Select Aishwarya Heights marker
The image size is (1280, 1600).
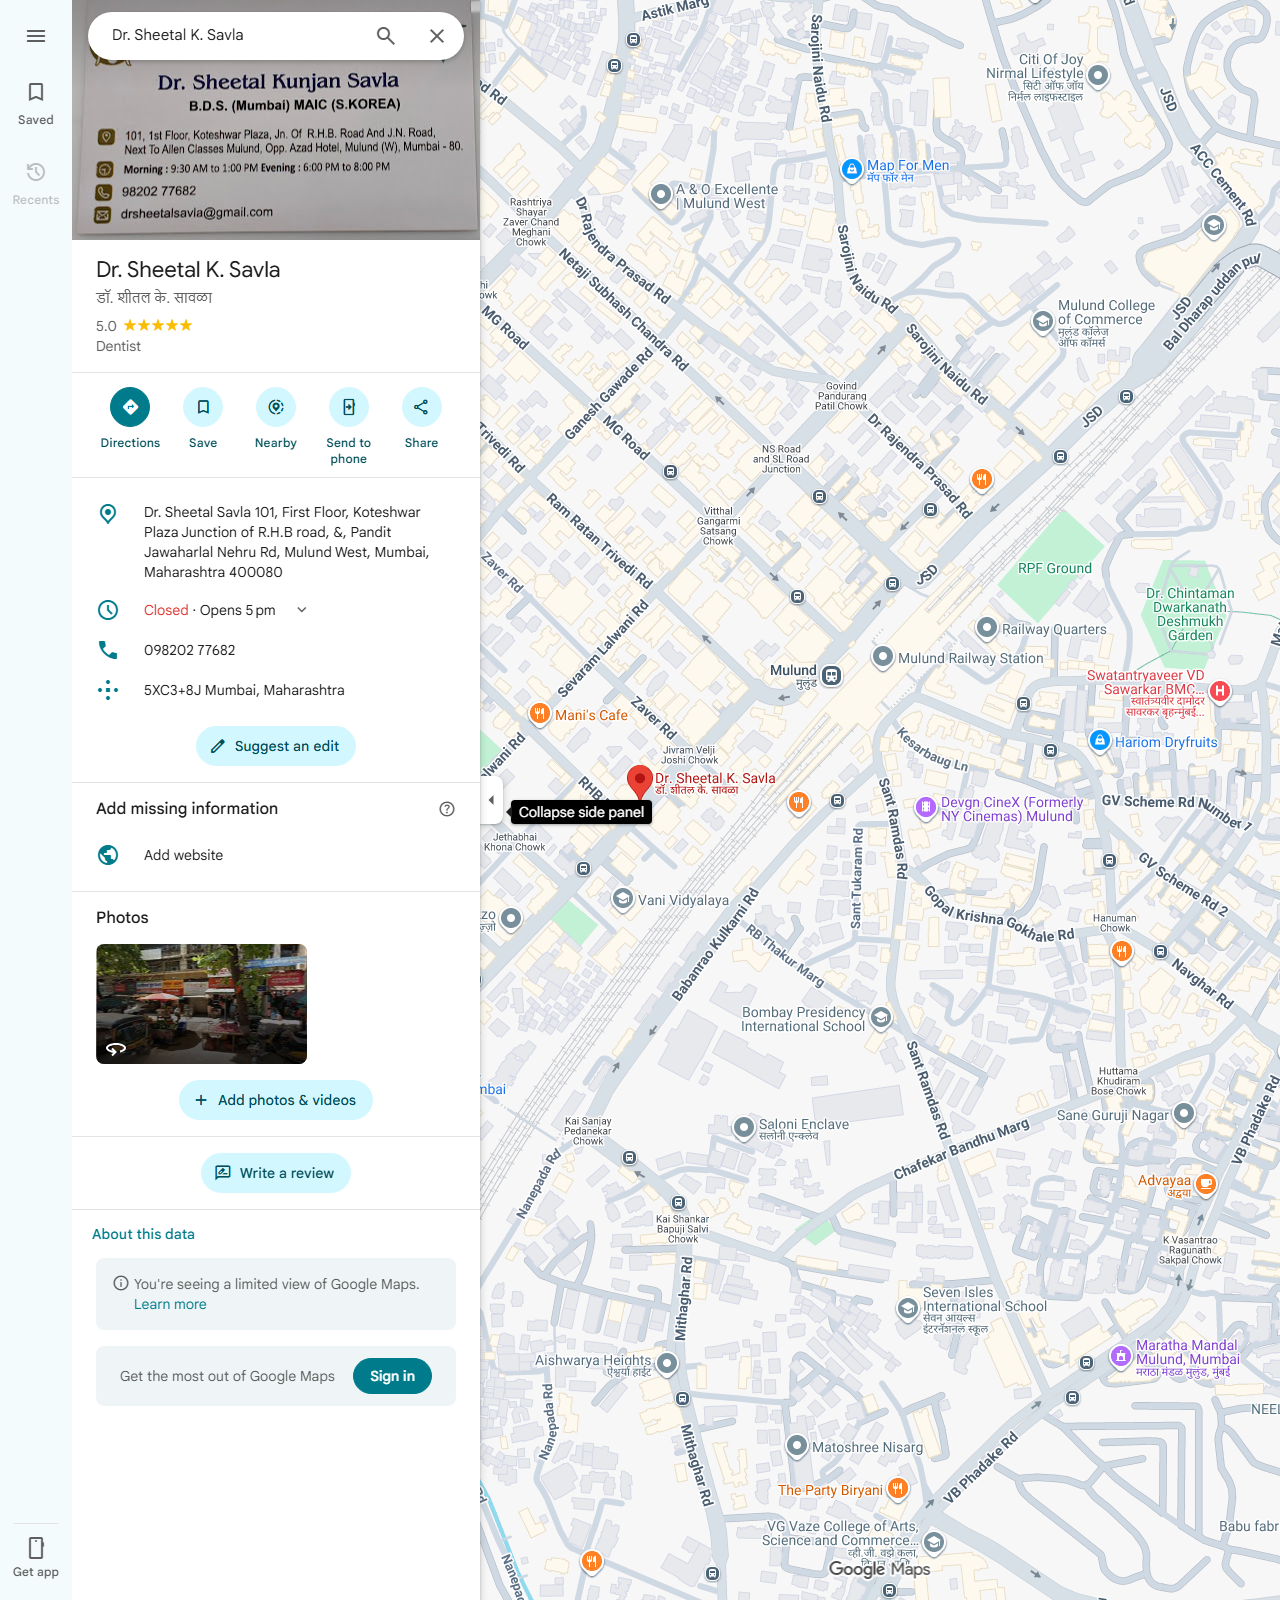[x=667, y=1363]
